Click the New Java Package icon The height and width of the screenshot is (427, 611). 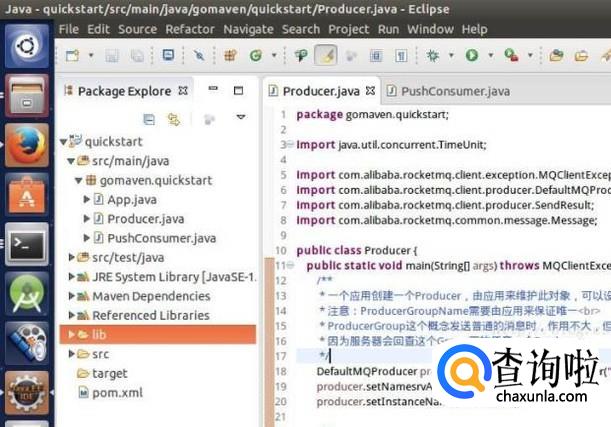(230, 56)
